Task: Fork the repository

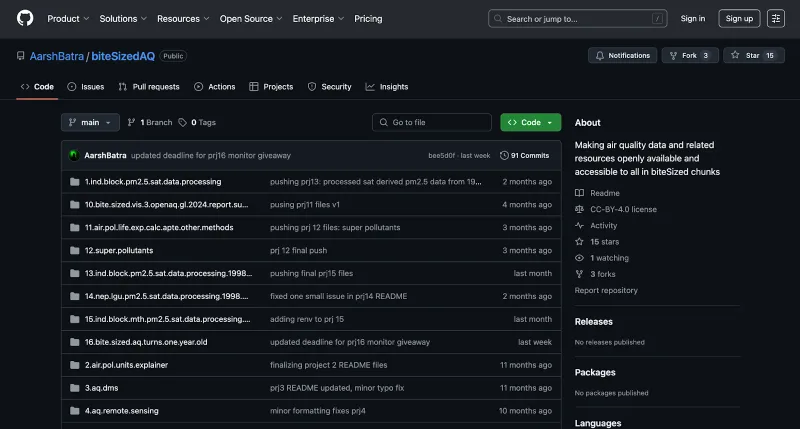Action: point(690,55)
